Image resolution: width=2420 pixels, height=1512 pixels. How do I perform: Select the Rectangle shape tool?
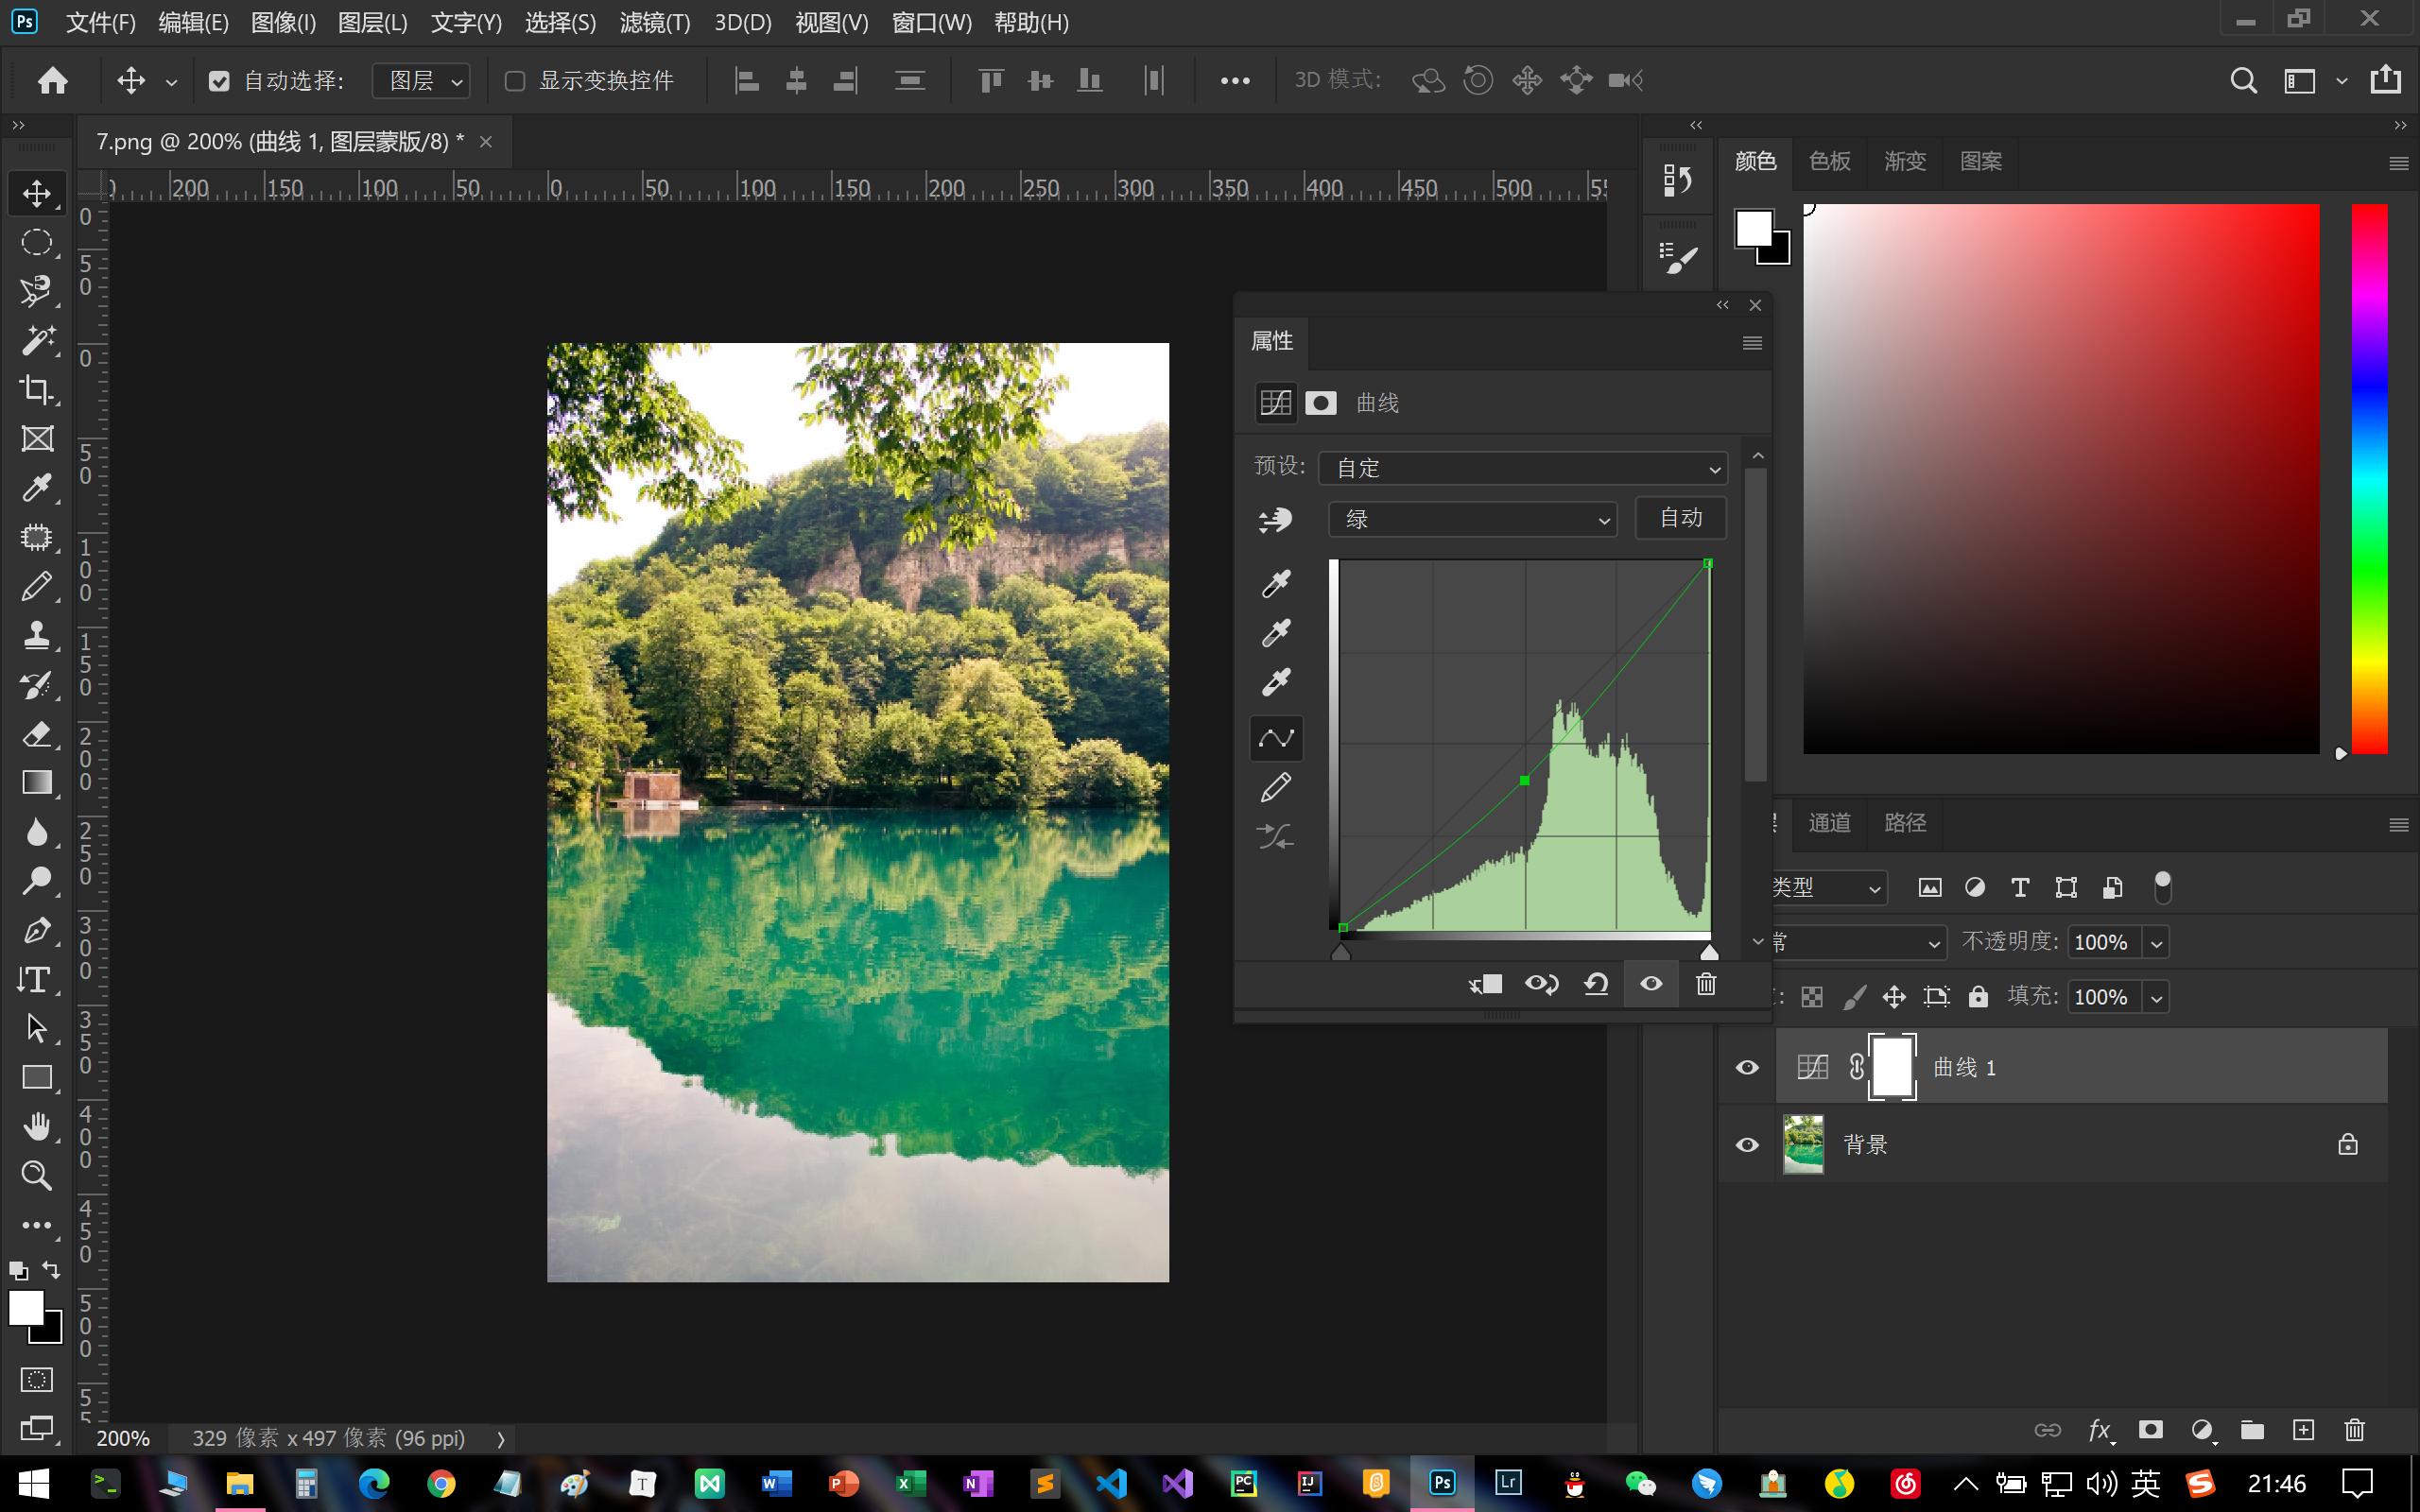pos(37,1077)
